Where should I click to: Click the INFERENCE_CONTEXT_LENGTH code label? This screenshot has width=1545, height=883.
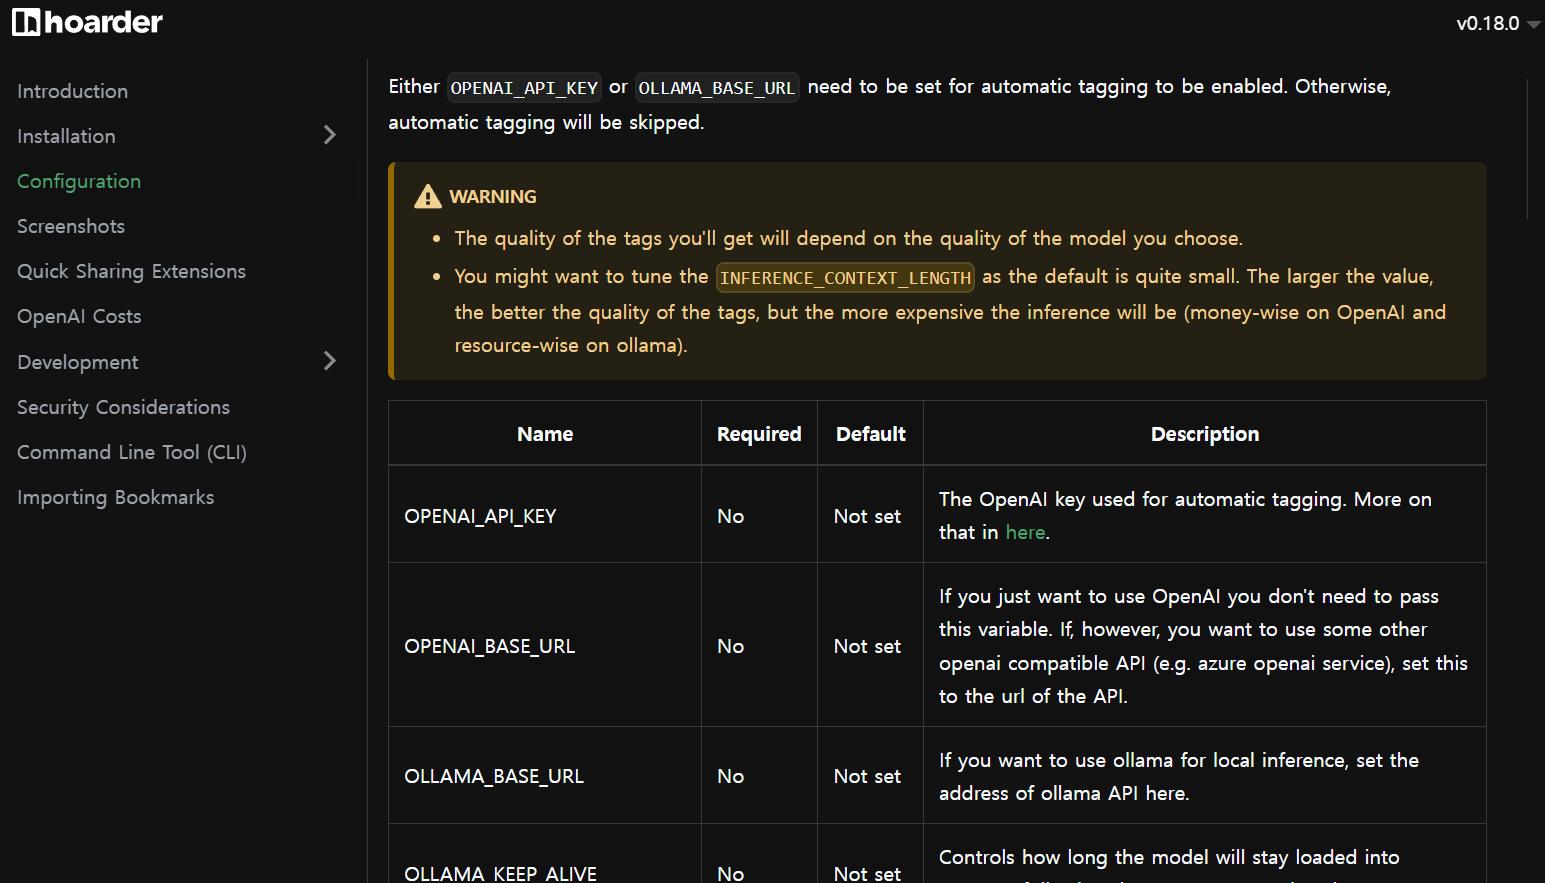(x=845, y=278)
